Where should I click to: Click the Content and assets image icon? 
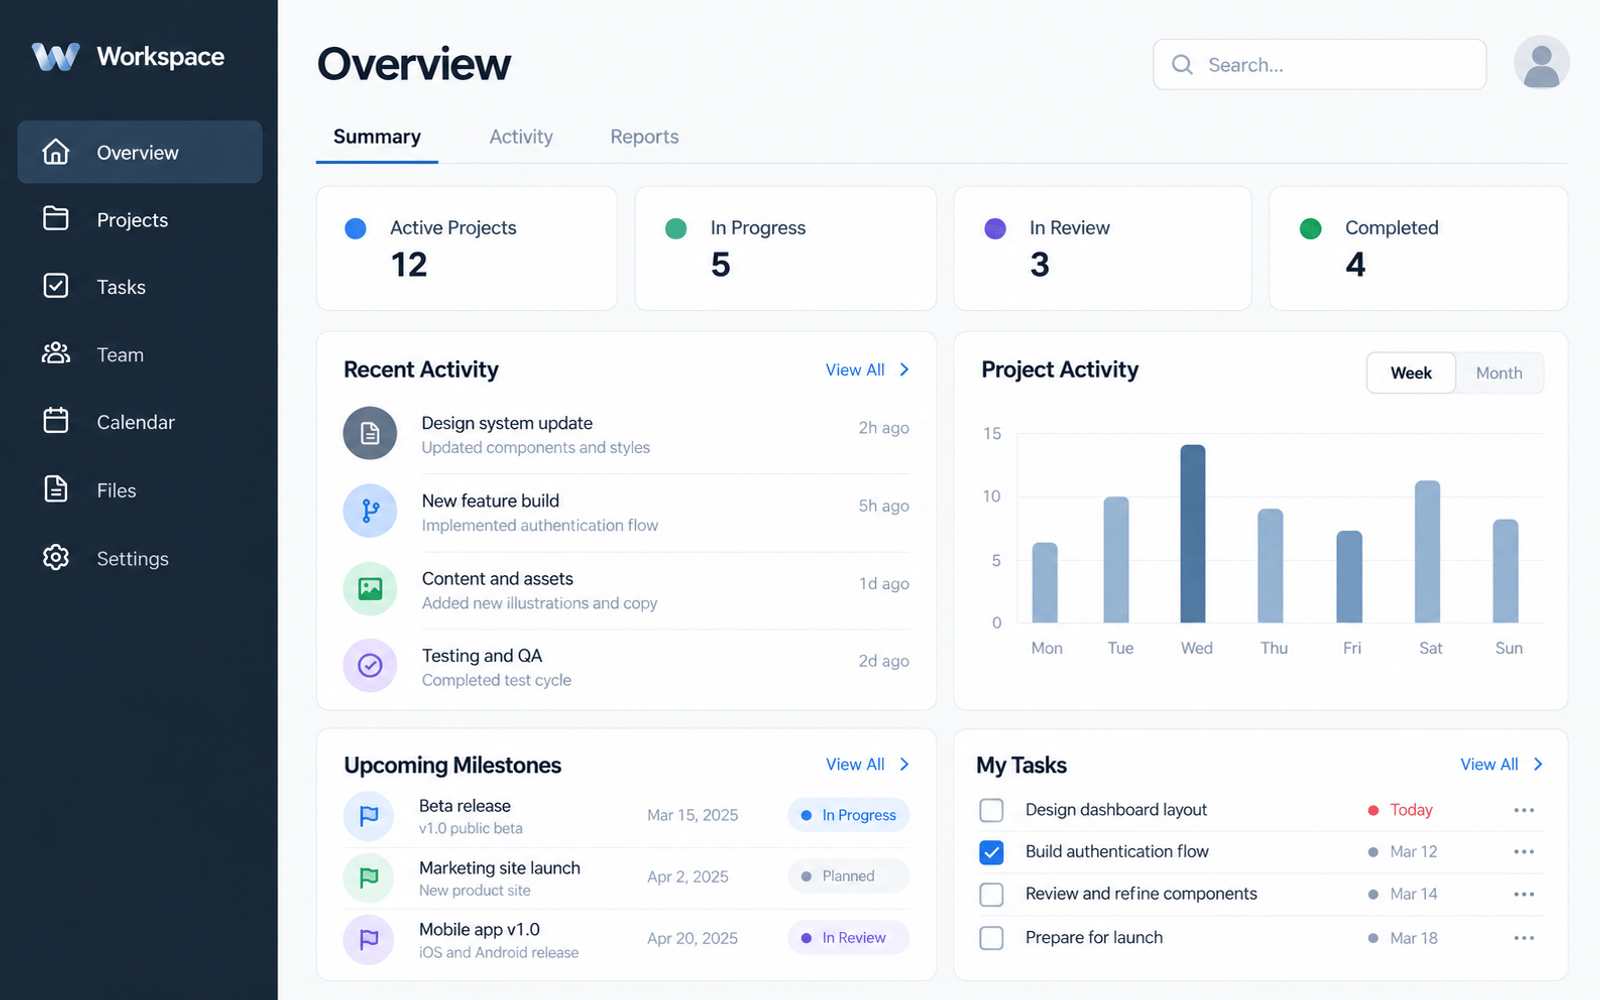click(x=370, y=589)
